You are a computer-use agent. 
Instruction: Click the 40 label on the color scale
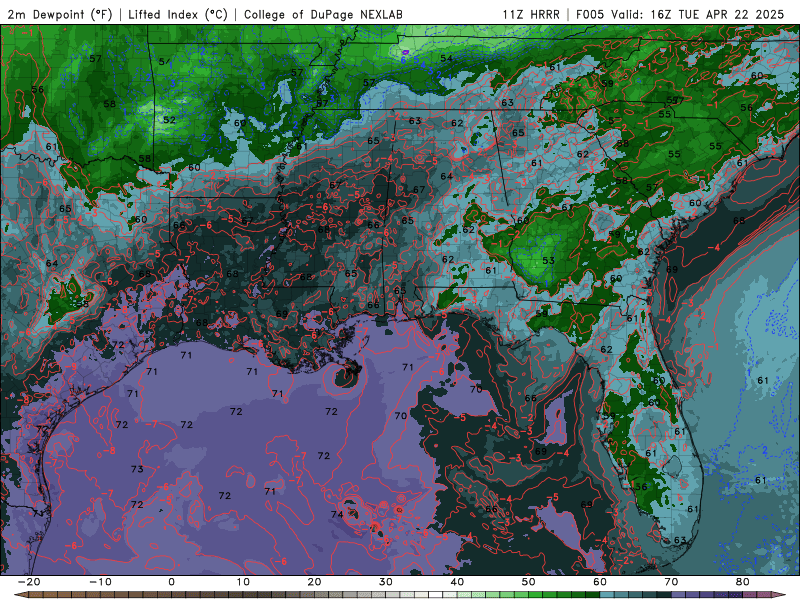click(x=457, y=582)
